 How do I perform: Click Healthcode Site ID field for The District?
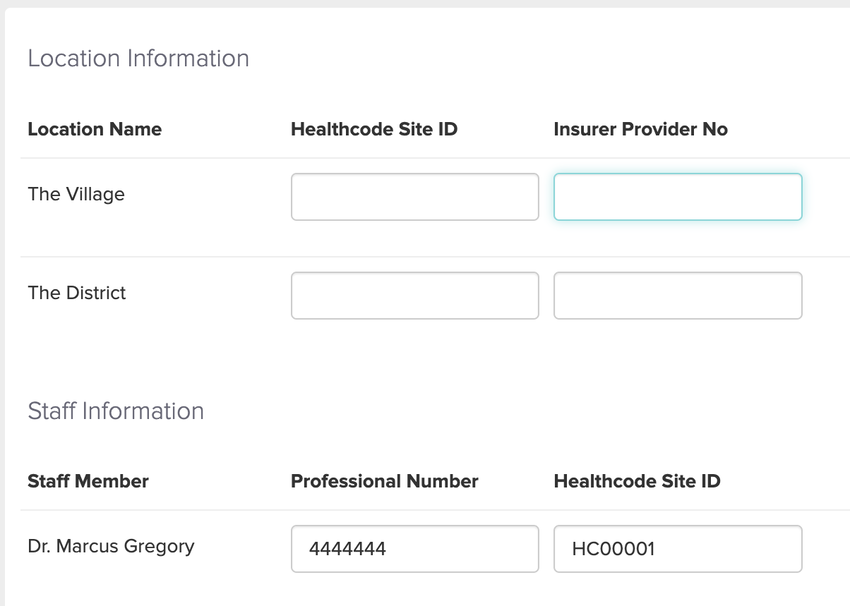pos(414,296)
